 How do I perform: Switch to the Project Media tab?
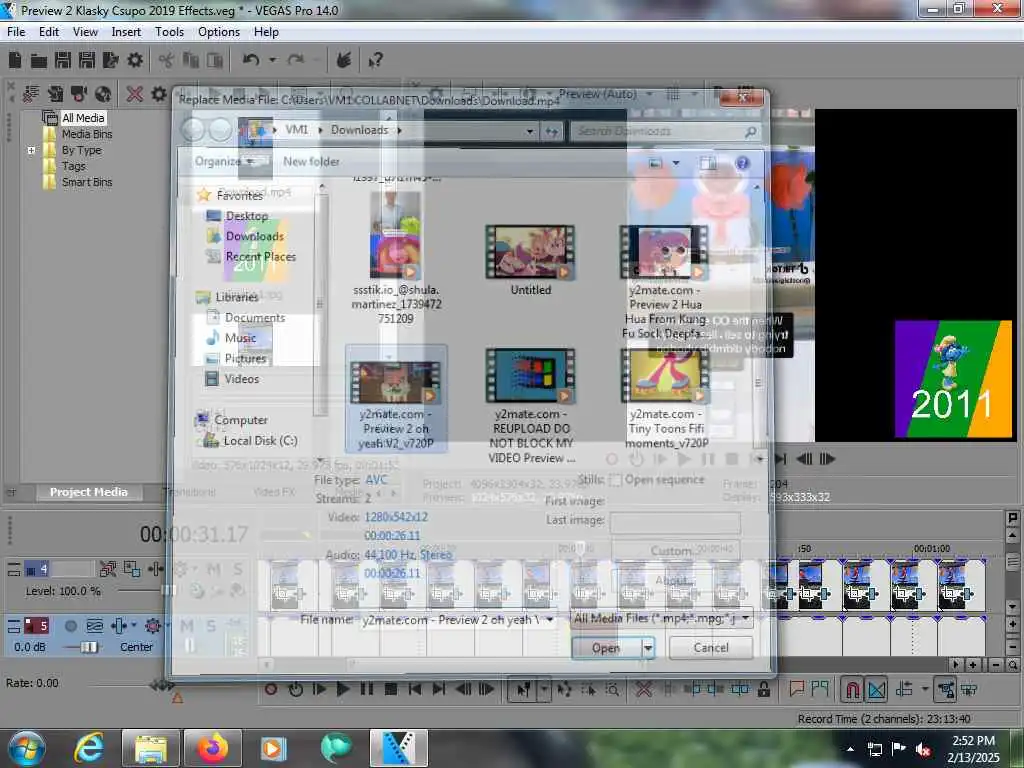pos(89,492)
